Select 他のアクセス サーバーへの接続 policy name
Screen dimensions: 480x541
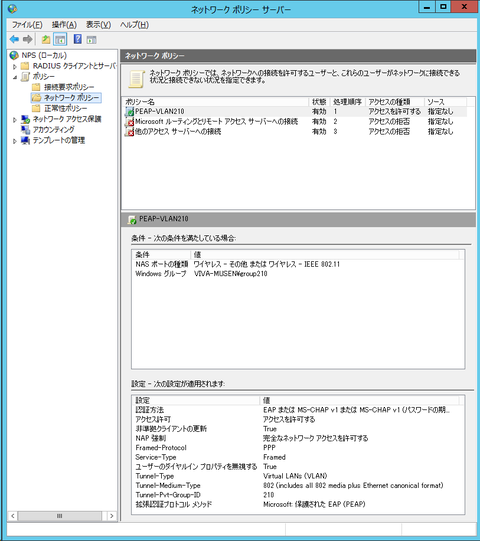pyautogui.click(x=178, y=131)
